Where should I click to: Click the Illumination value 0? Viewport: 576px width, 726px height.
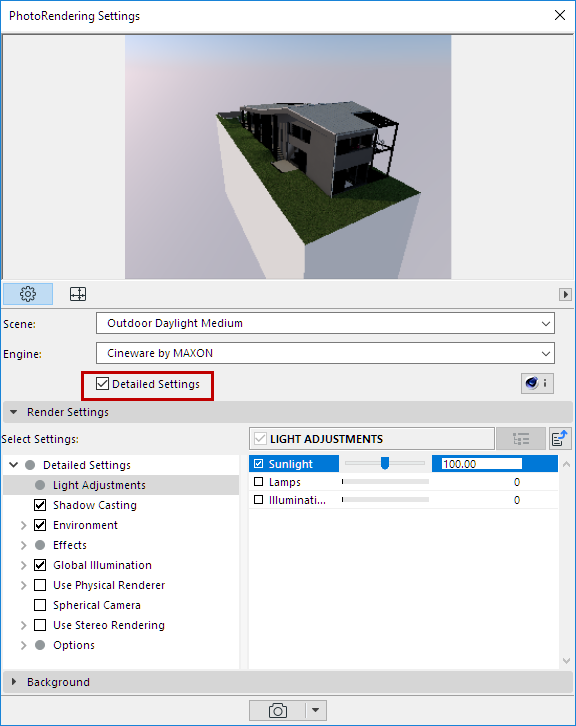517,500
